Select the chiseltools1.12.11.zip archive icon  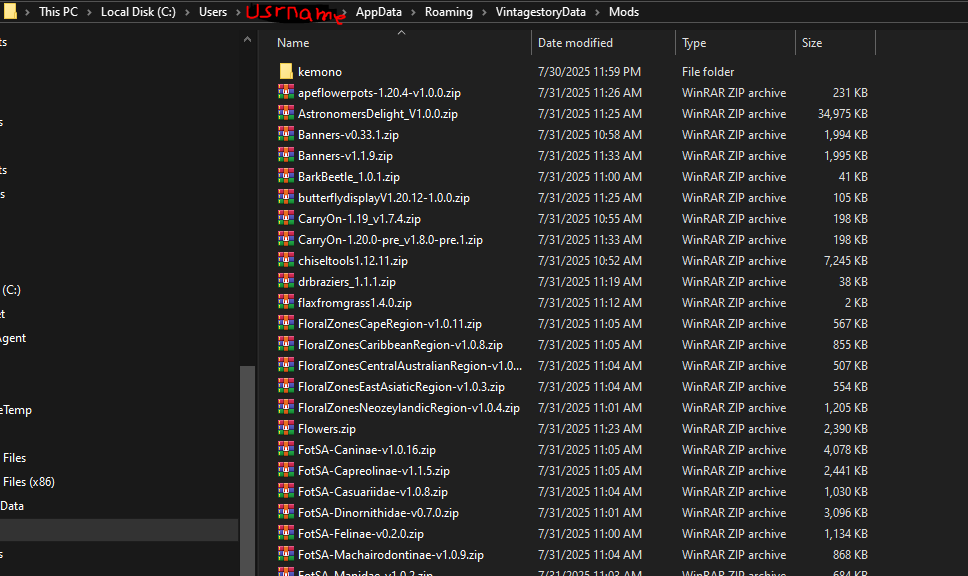285,260
